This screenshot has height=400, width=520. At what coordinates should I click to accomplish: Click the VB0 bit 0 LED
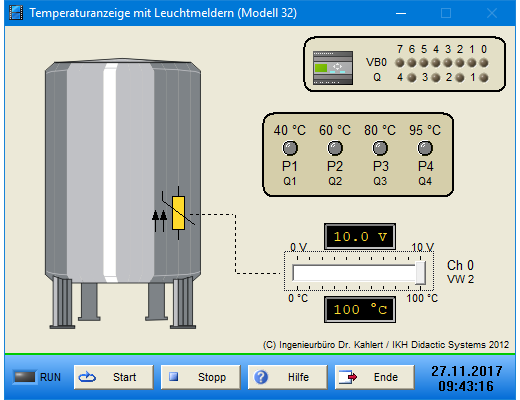coord(484,63)
